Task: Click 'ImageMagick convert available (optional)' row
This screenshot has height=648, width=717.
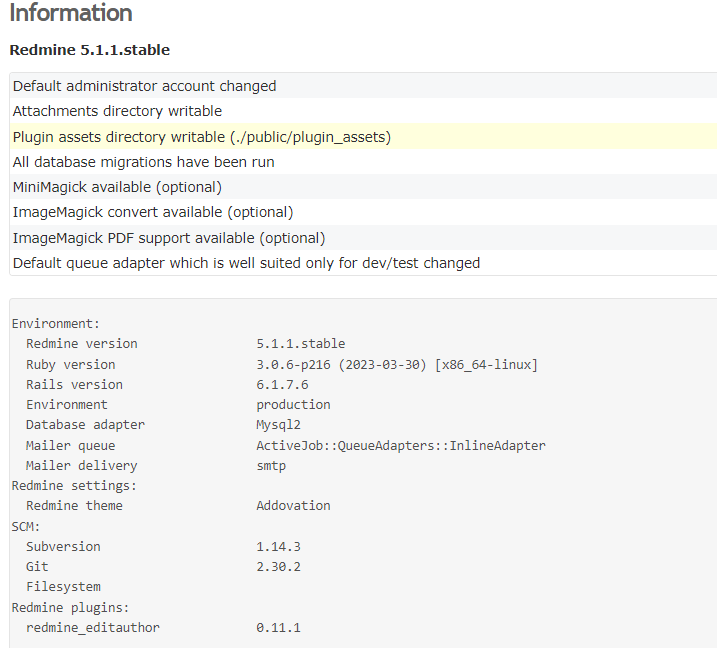Action: click(363, 212)
